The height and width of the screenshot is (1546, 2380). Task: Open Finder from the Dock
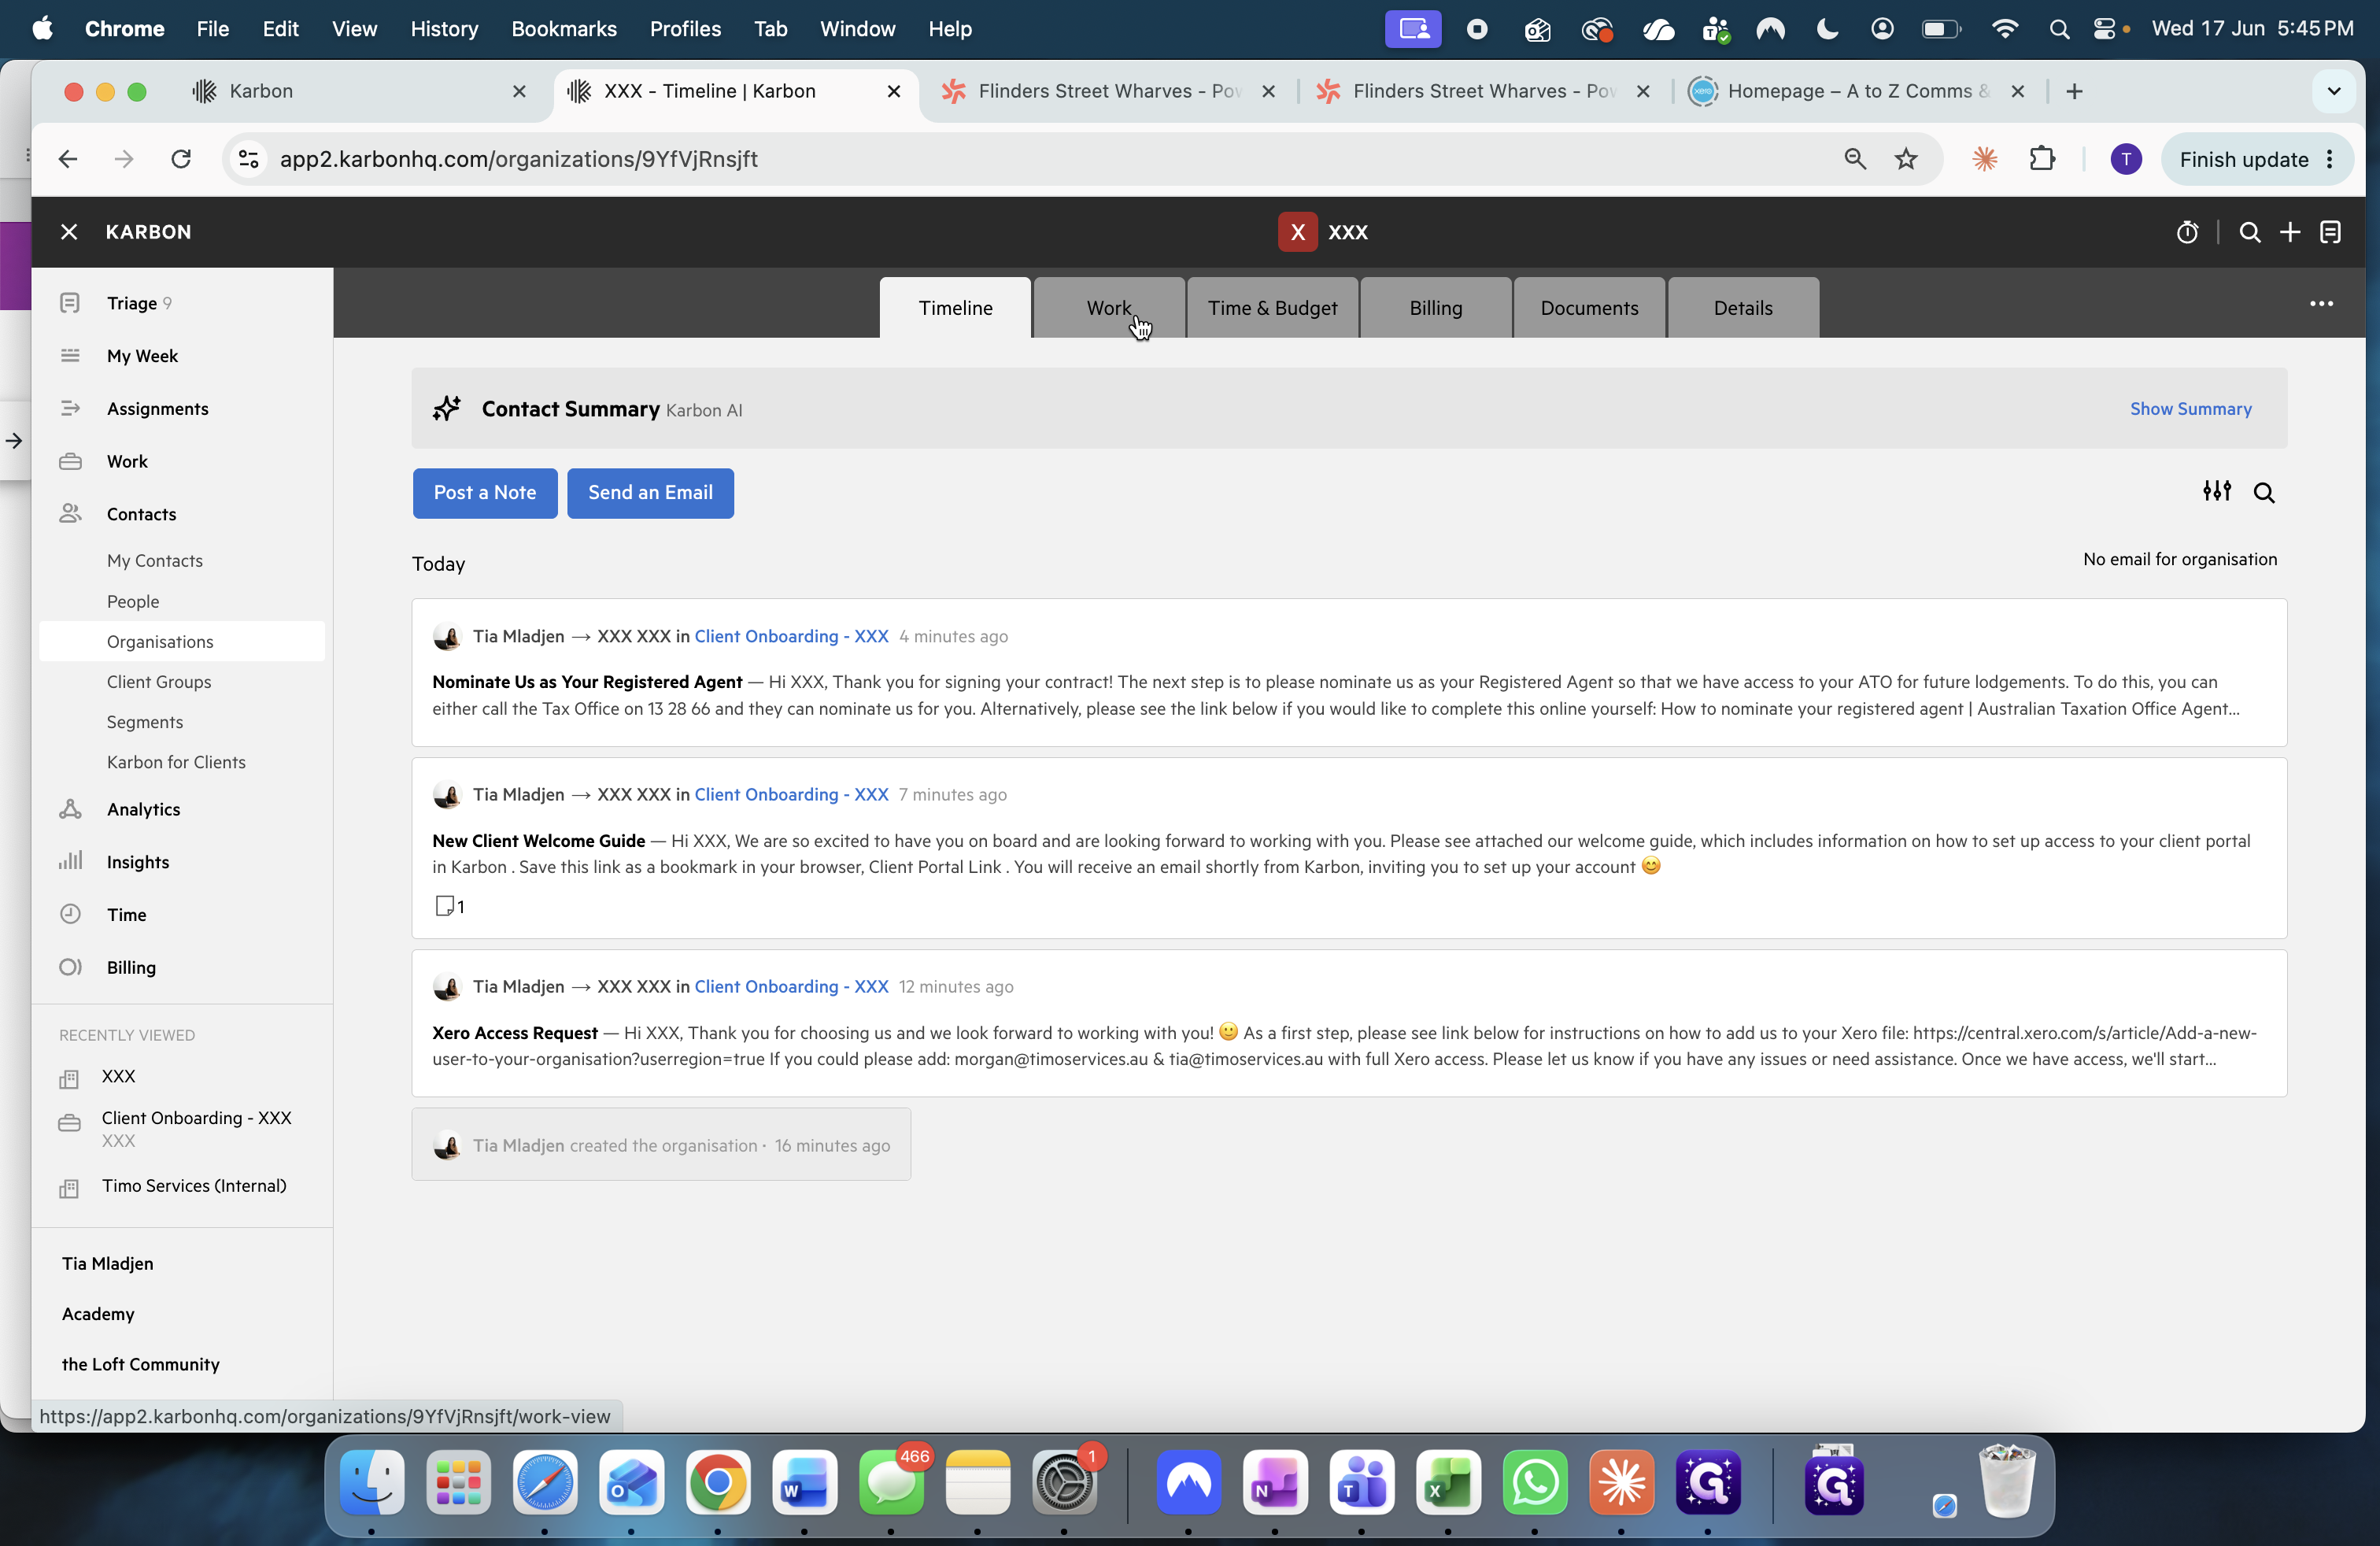372,1482
